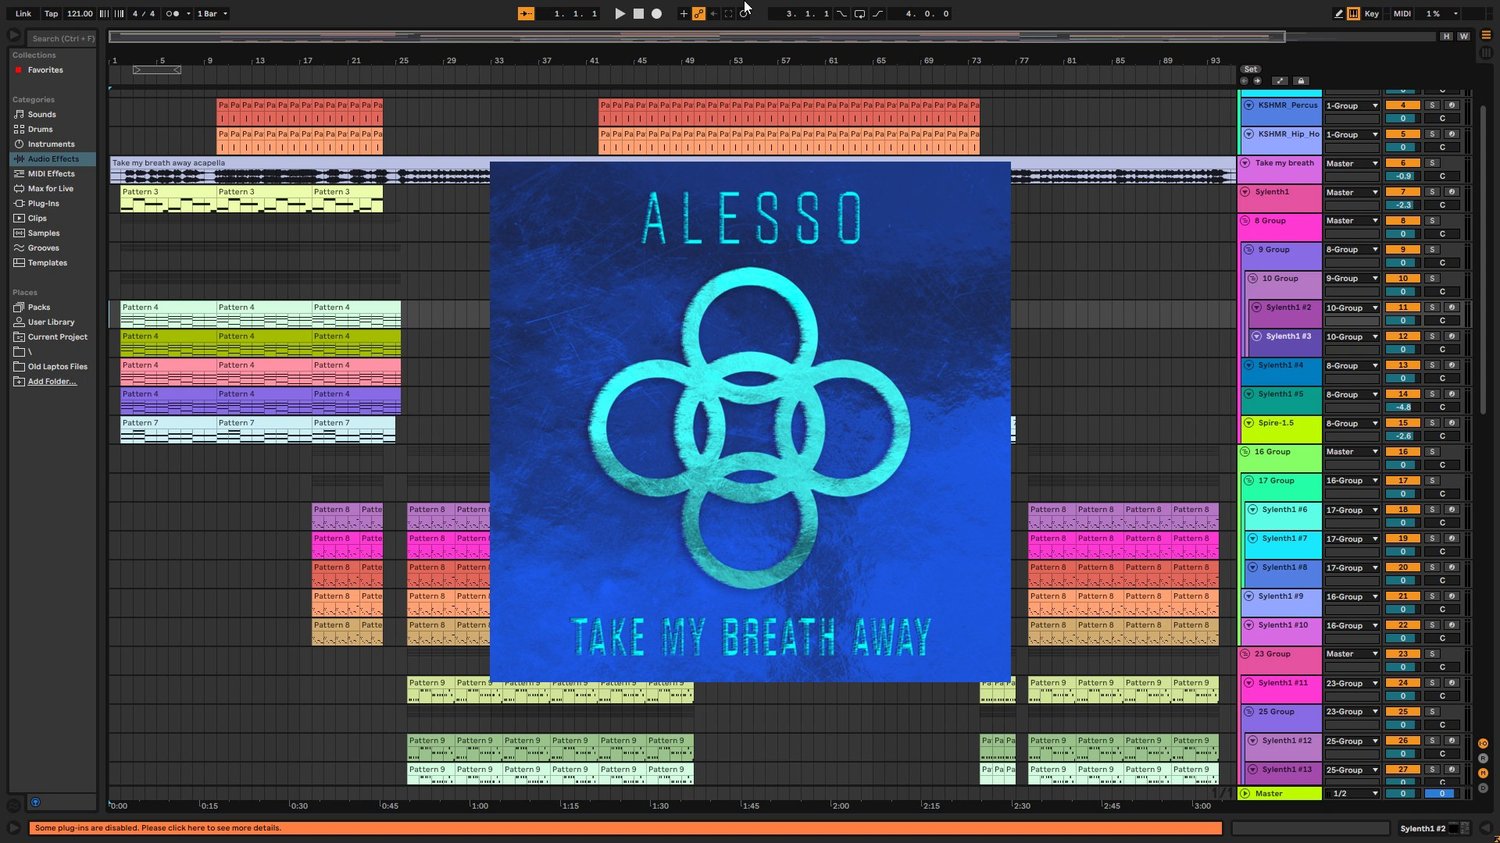Click the Stop transport button
Screen dimensions: 1500x843
pyautogui.click(x=638, y=14)
